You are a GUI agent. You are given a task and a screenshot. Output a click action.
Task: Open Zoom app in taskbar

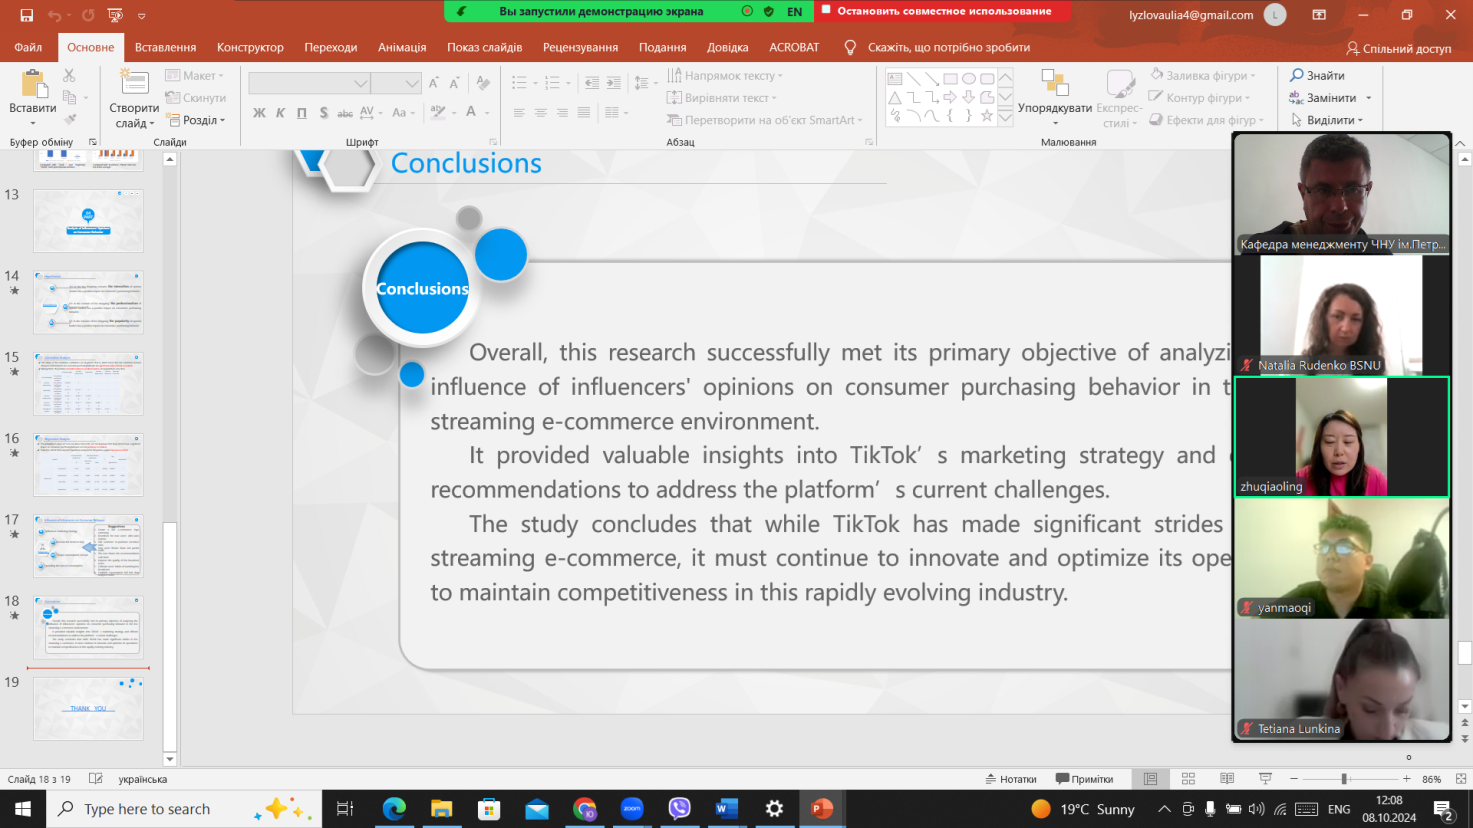pyautogui.click(x=632, y=808)
